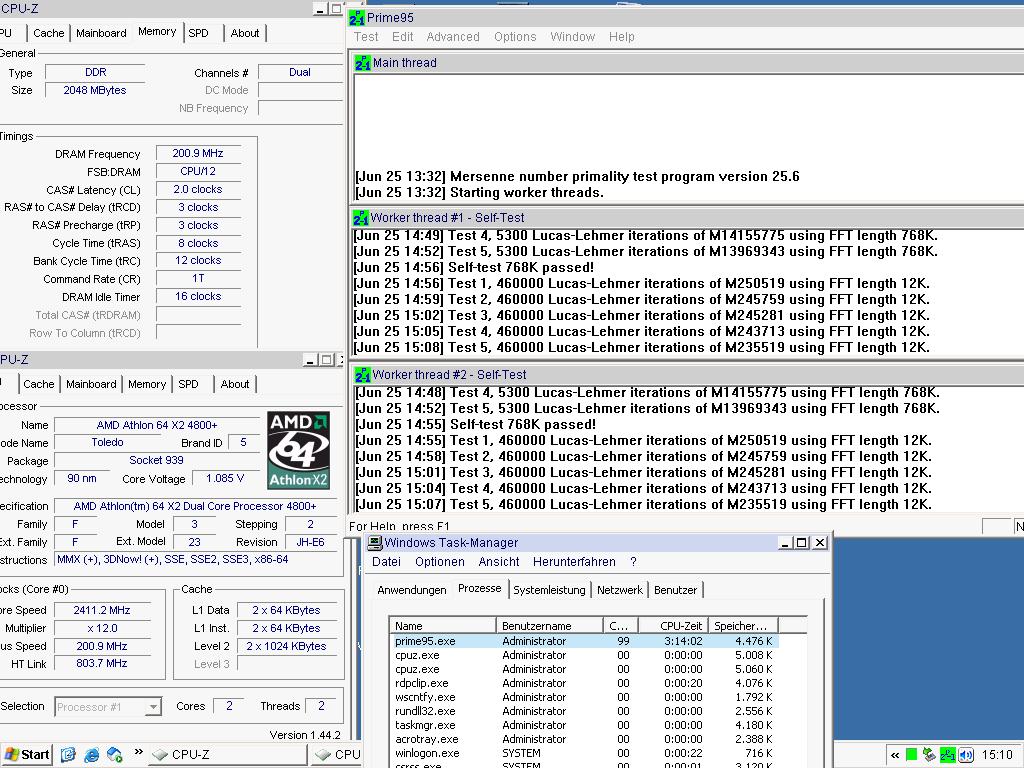Sort processes by Benutzername column header
Image resolution: width=1024 pixels, height=768 pixels.
tap(549, 626)
